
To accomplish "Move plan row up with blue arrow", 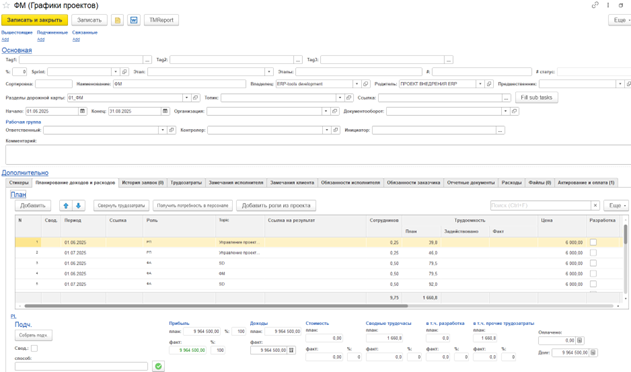I will click(x=66, y=206).
